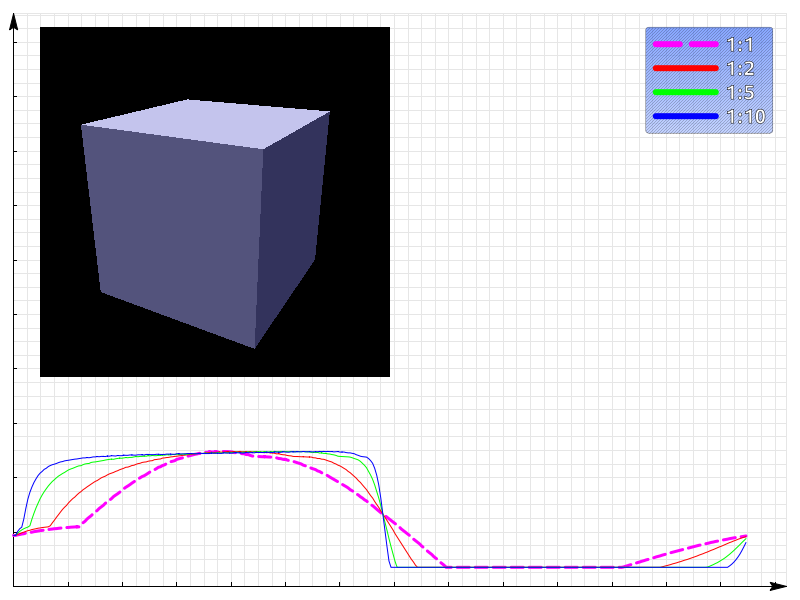Click the x-axis arrowhead
Screen dimensions: 800x600
pos(779,586)
